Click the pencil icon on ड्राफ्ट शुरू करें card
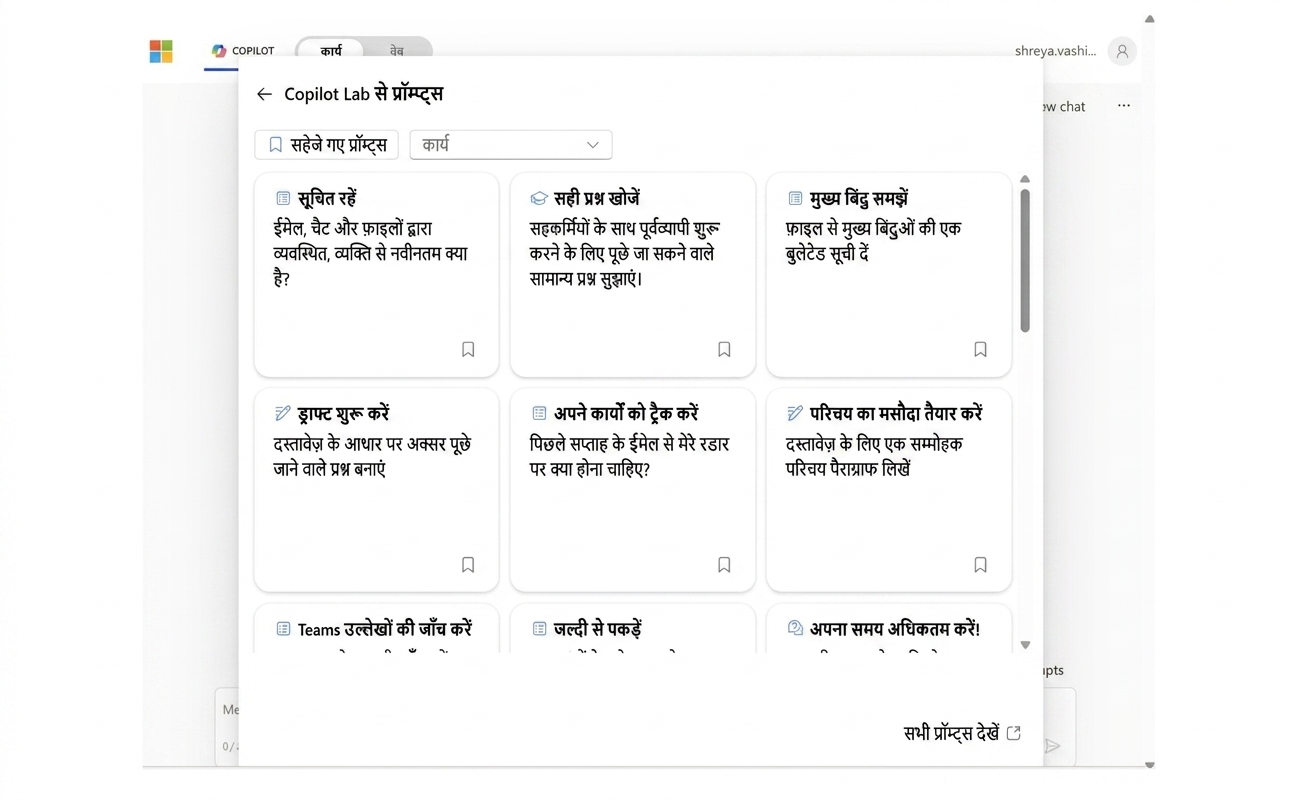The image size is (1304, 800). 283,413
